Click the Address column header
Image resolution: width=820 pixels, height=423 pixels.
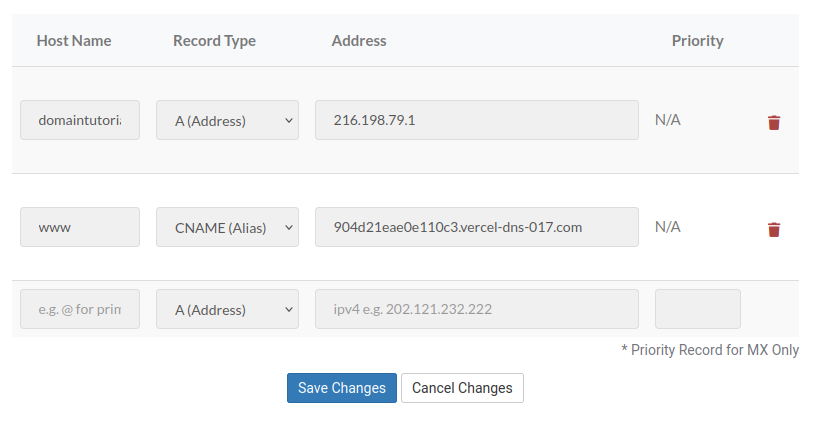click(x=359, y=41)
